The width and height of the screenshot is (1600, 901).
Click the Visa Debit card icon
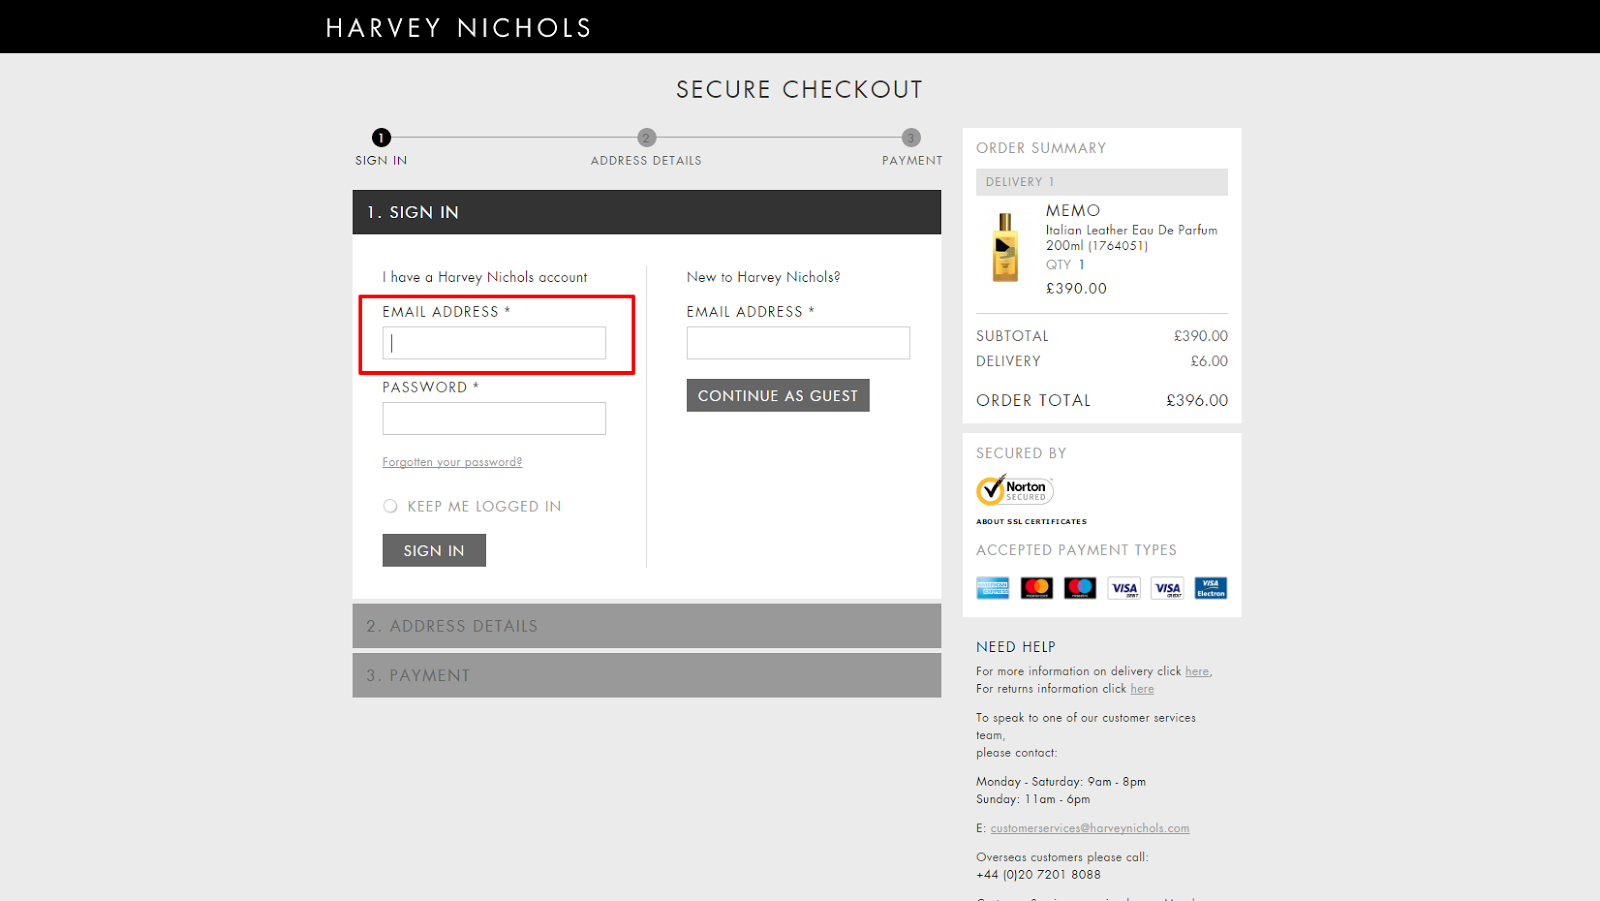(x=1124, y=588)
